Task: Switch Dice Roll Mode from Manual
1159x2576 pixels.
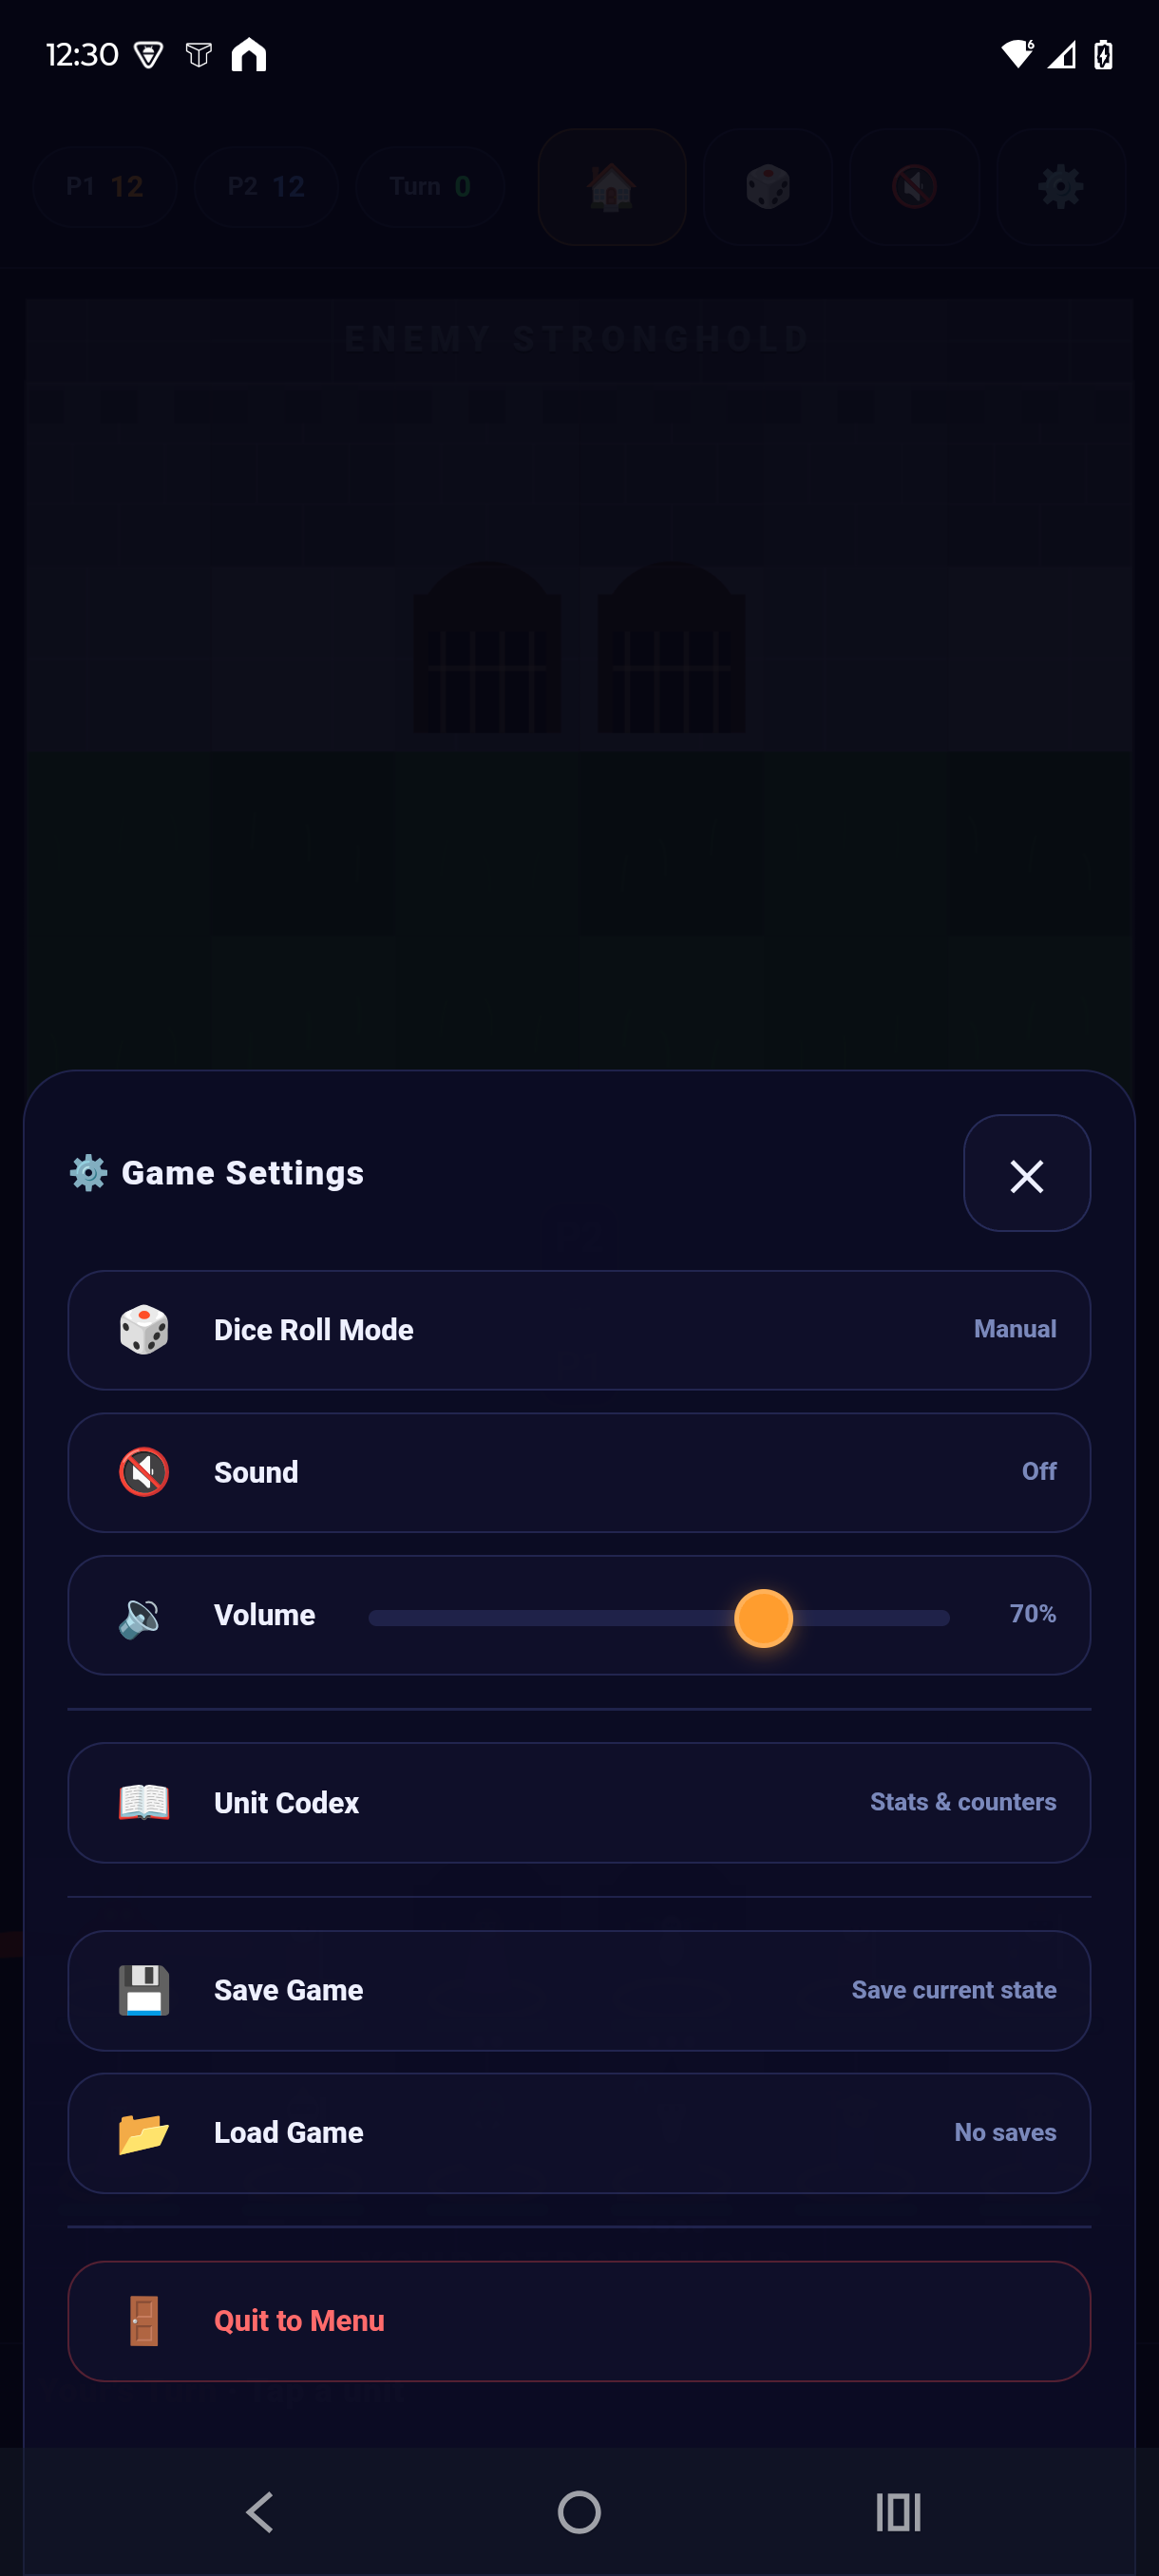Action: 578,1329
